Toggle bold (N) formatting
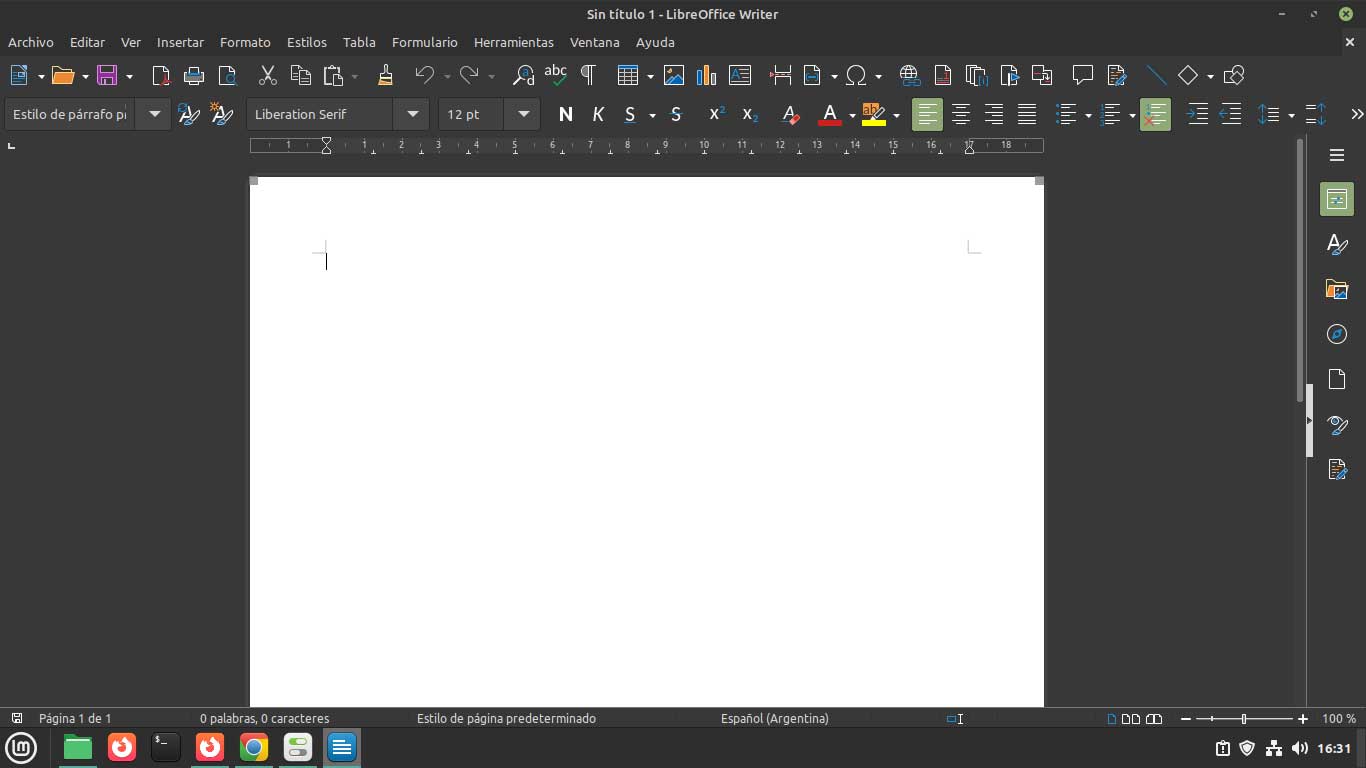Image resolution: width=1366 pixels, height=768 pixels. tap(566, 114)
